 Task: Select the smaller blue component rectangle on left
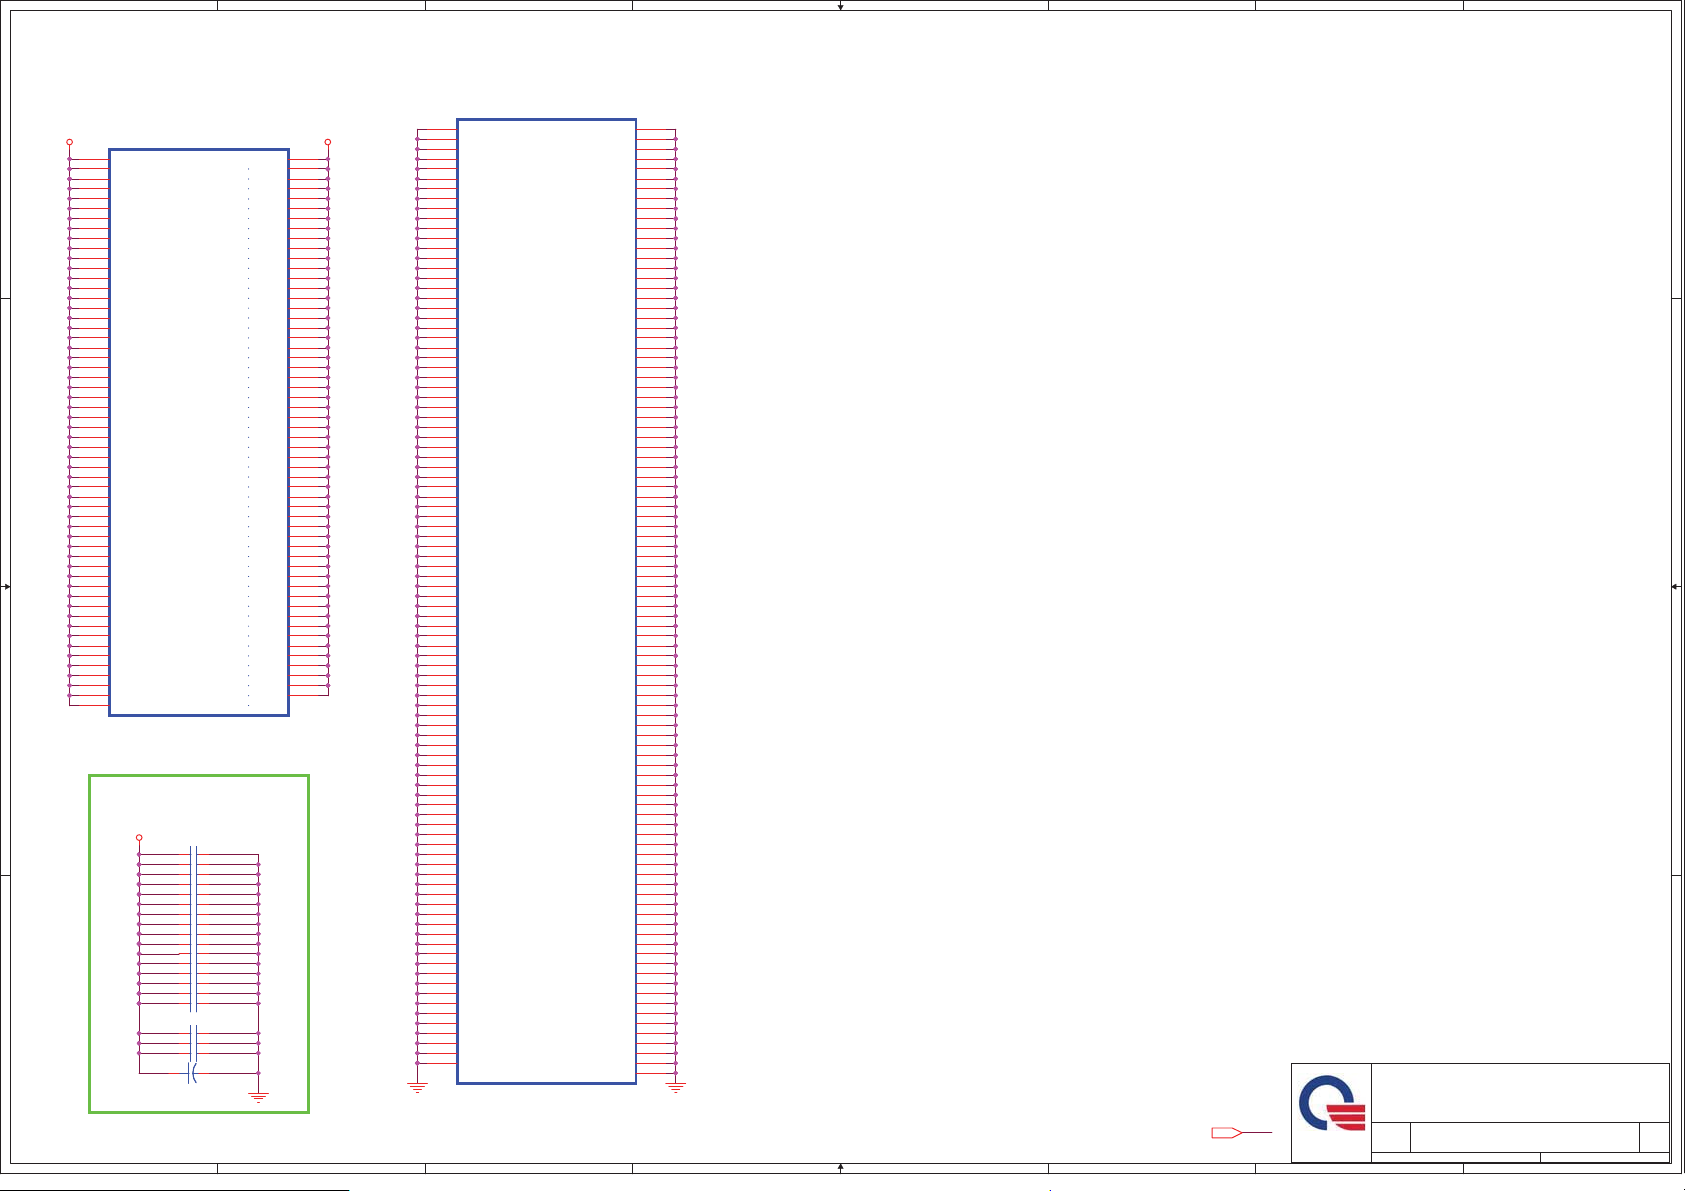coord(198,432)
